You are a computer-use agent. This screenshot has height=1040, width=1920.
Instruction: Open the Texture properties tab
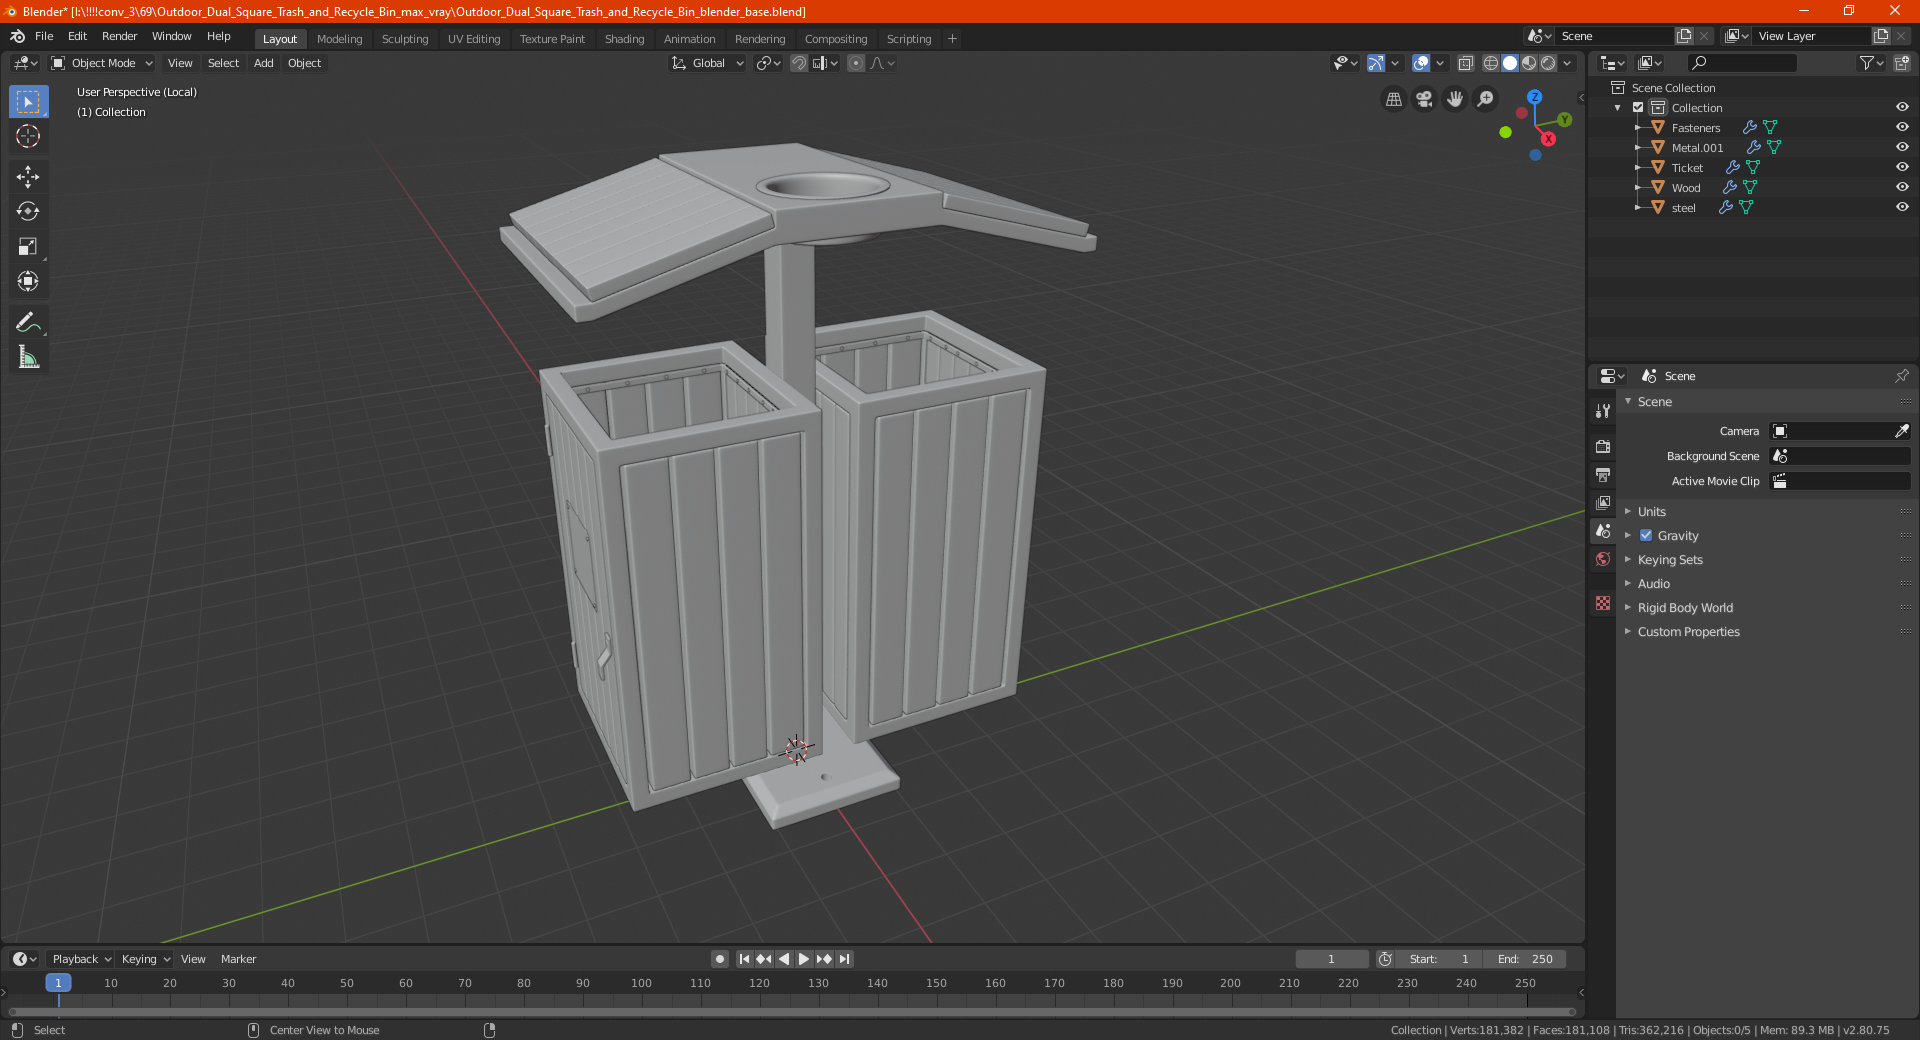click(1603, 603)
